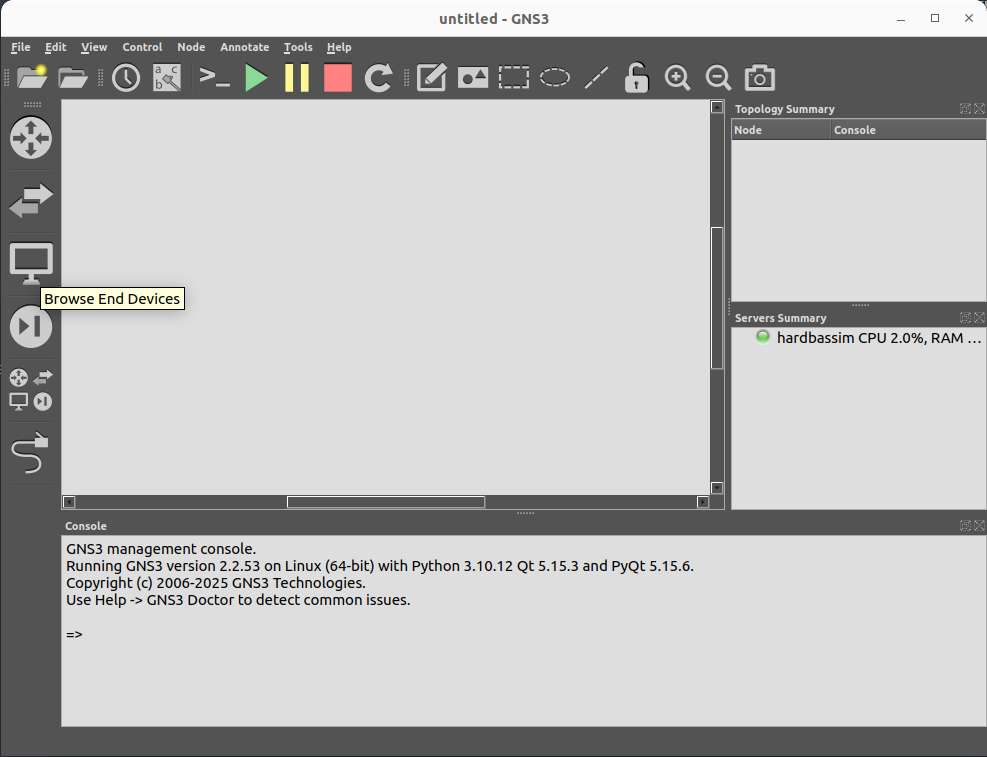Float the Servers Summary panel
Screen dimensions: 987x757
(x=965, y=318)
